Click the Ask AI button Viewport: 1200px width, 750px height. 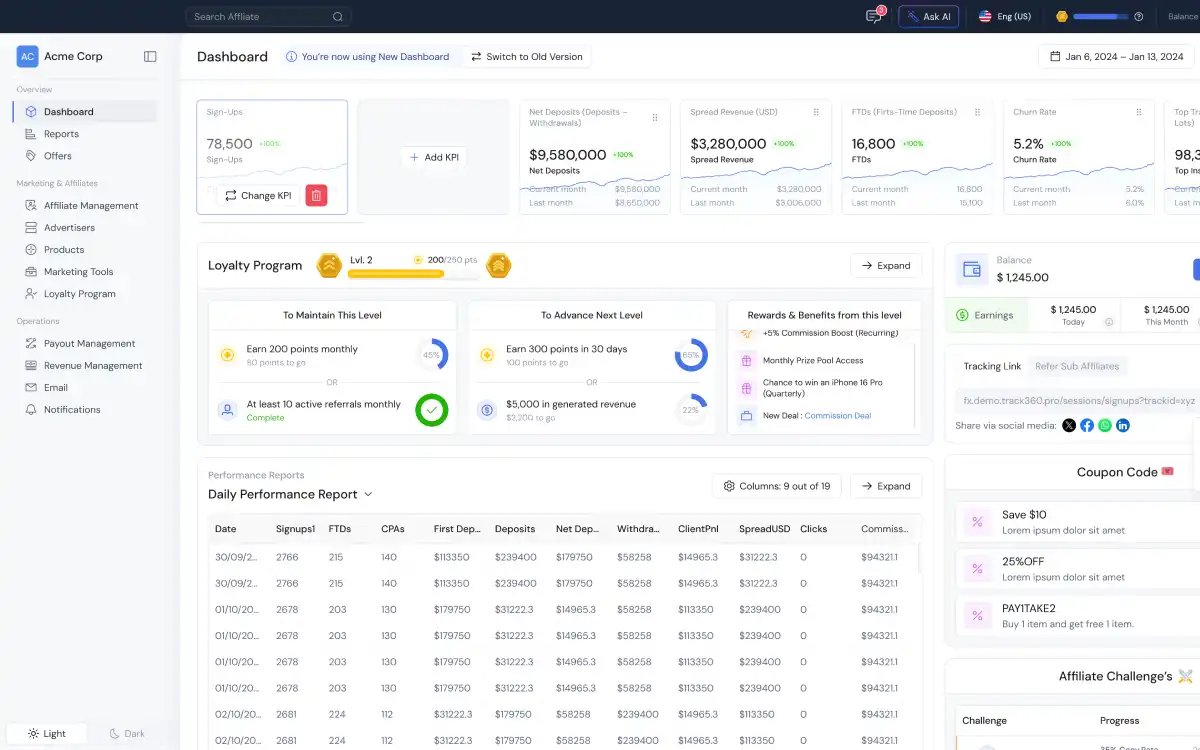click(929, 16)
